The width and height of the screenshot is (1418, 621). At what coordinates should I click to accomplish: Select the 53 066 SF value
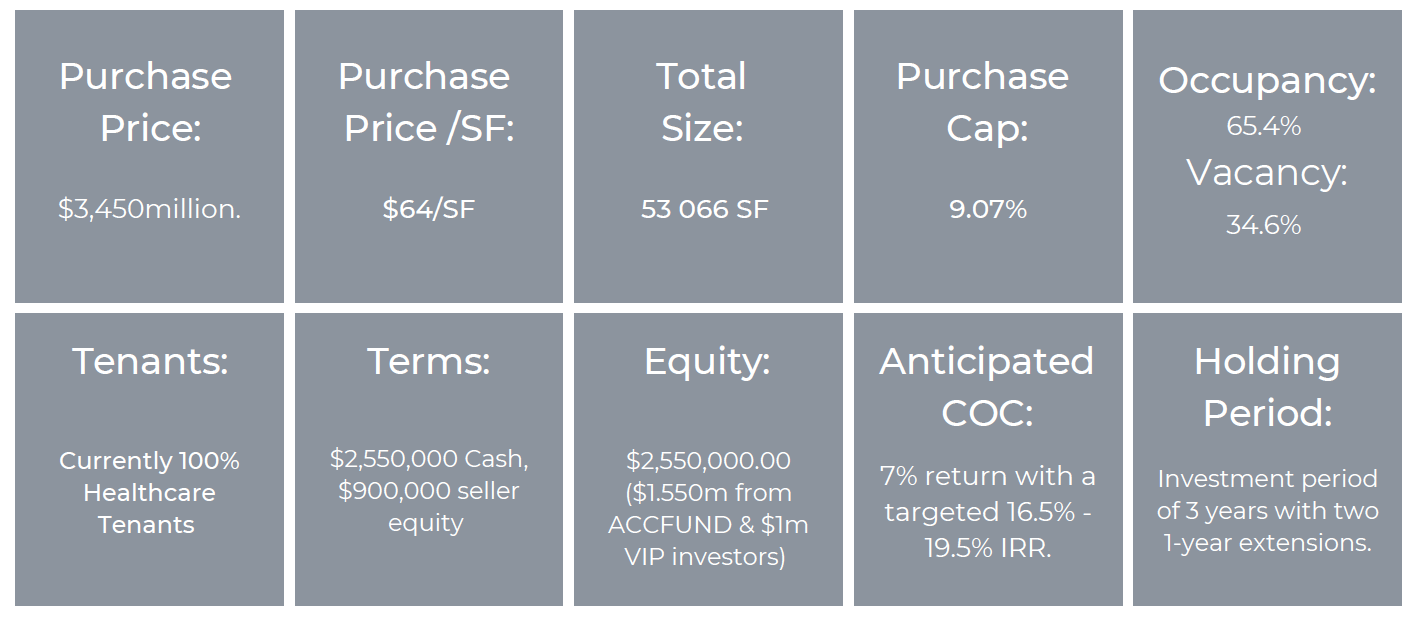tap(705, 209)
